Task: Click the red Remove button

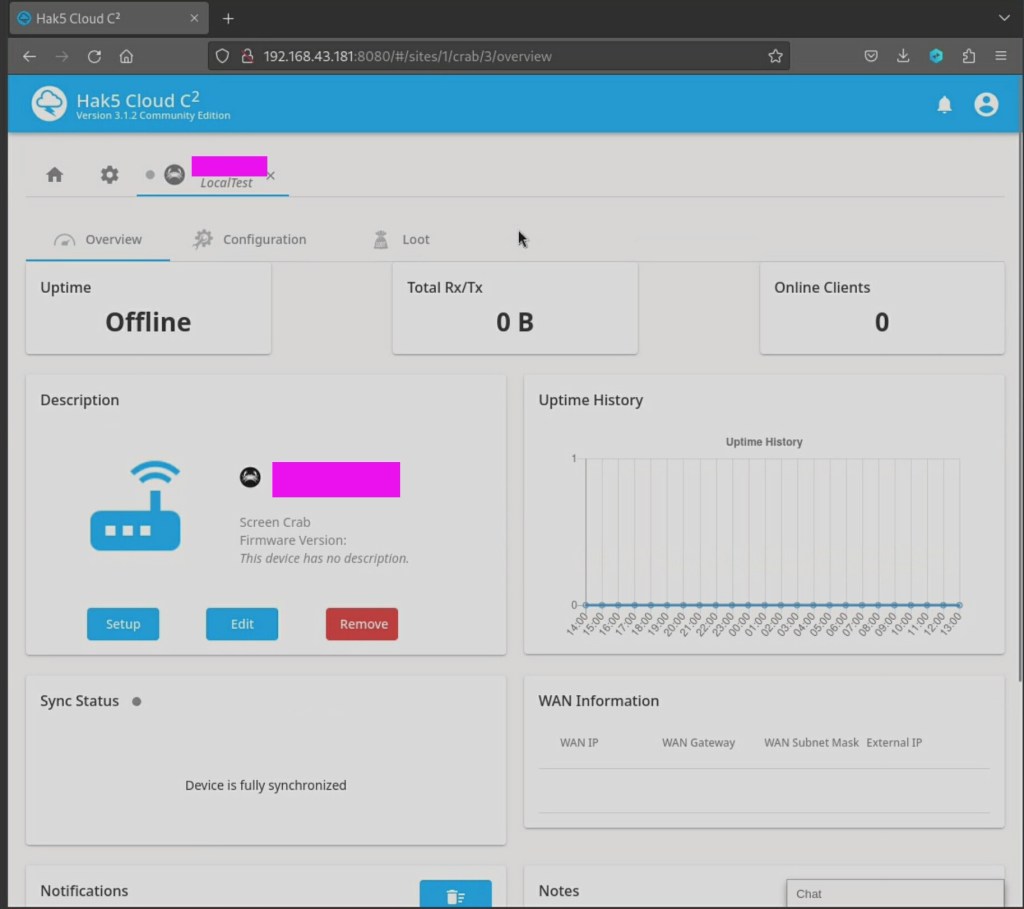Action: click(x=362, y=624)
